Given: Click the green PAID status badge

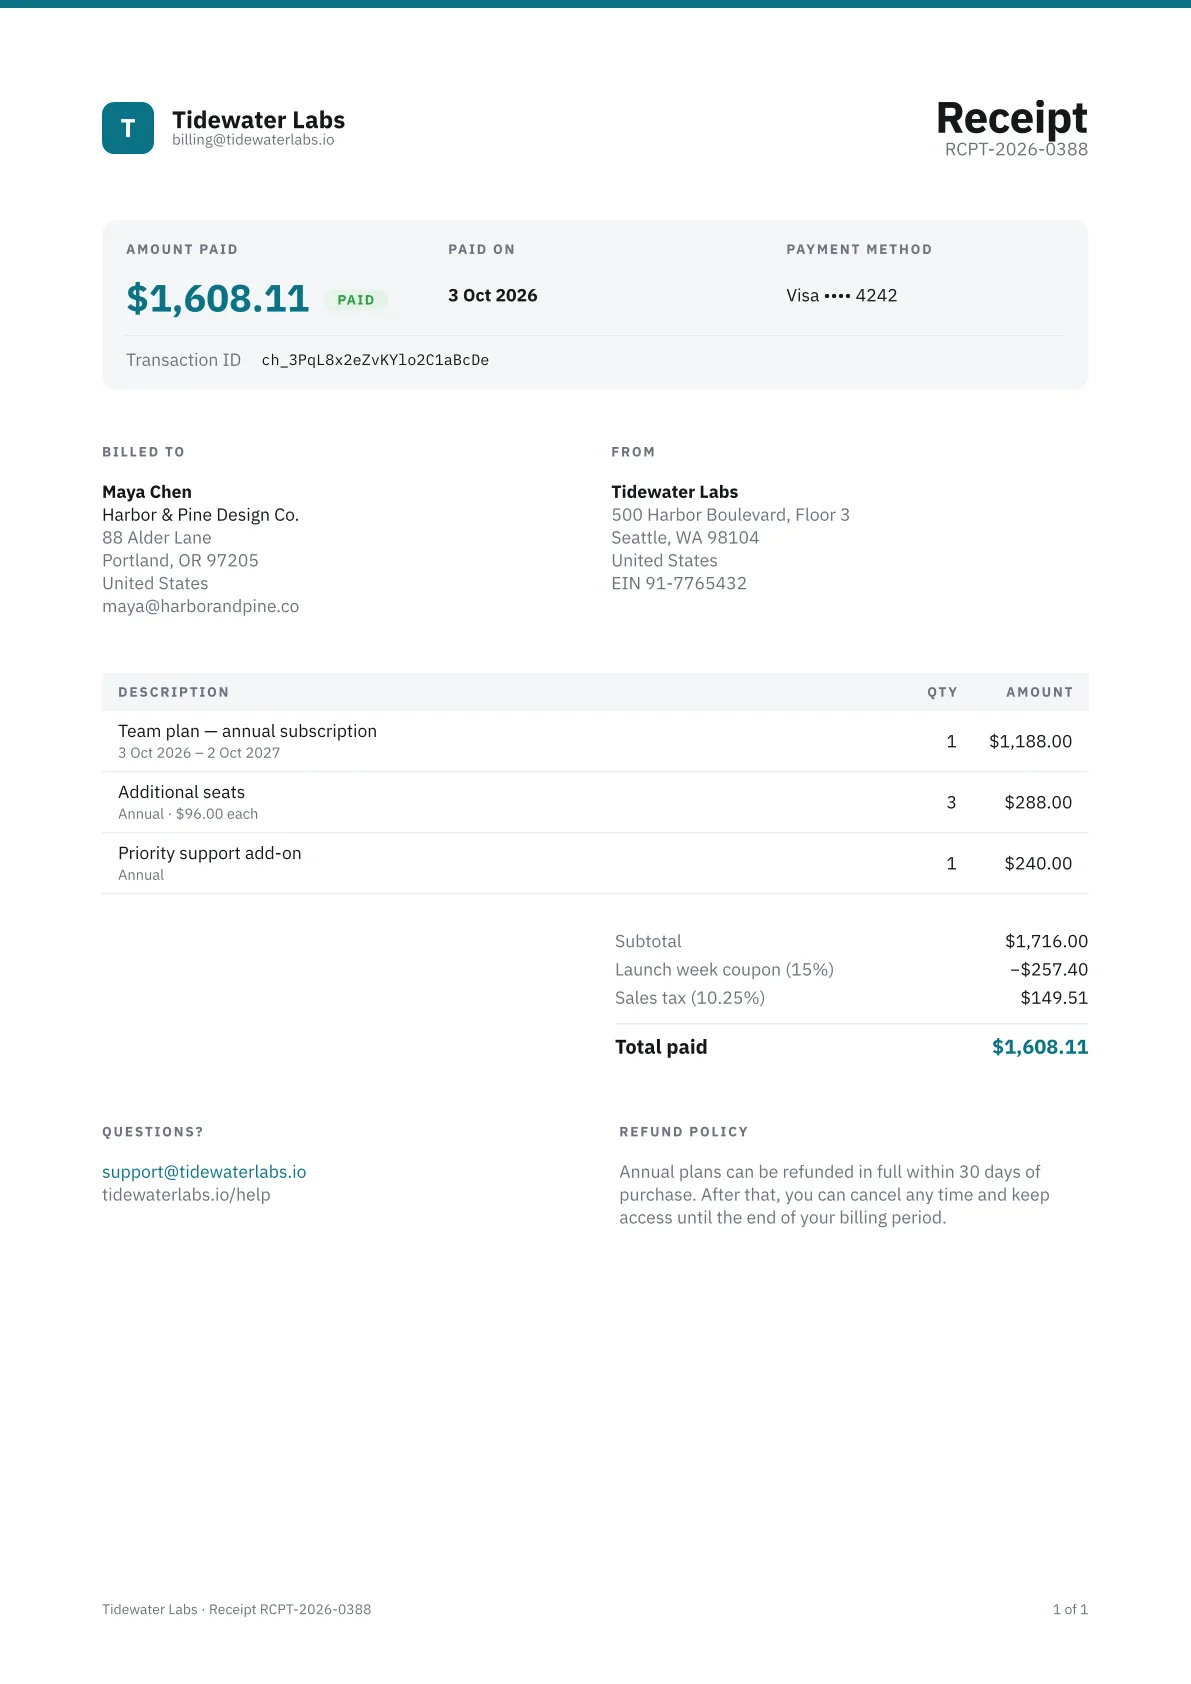Looking at the screenshot, I should 356,300.
